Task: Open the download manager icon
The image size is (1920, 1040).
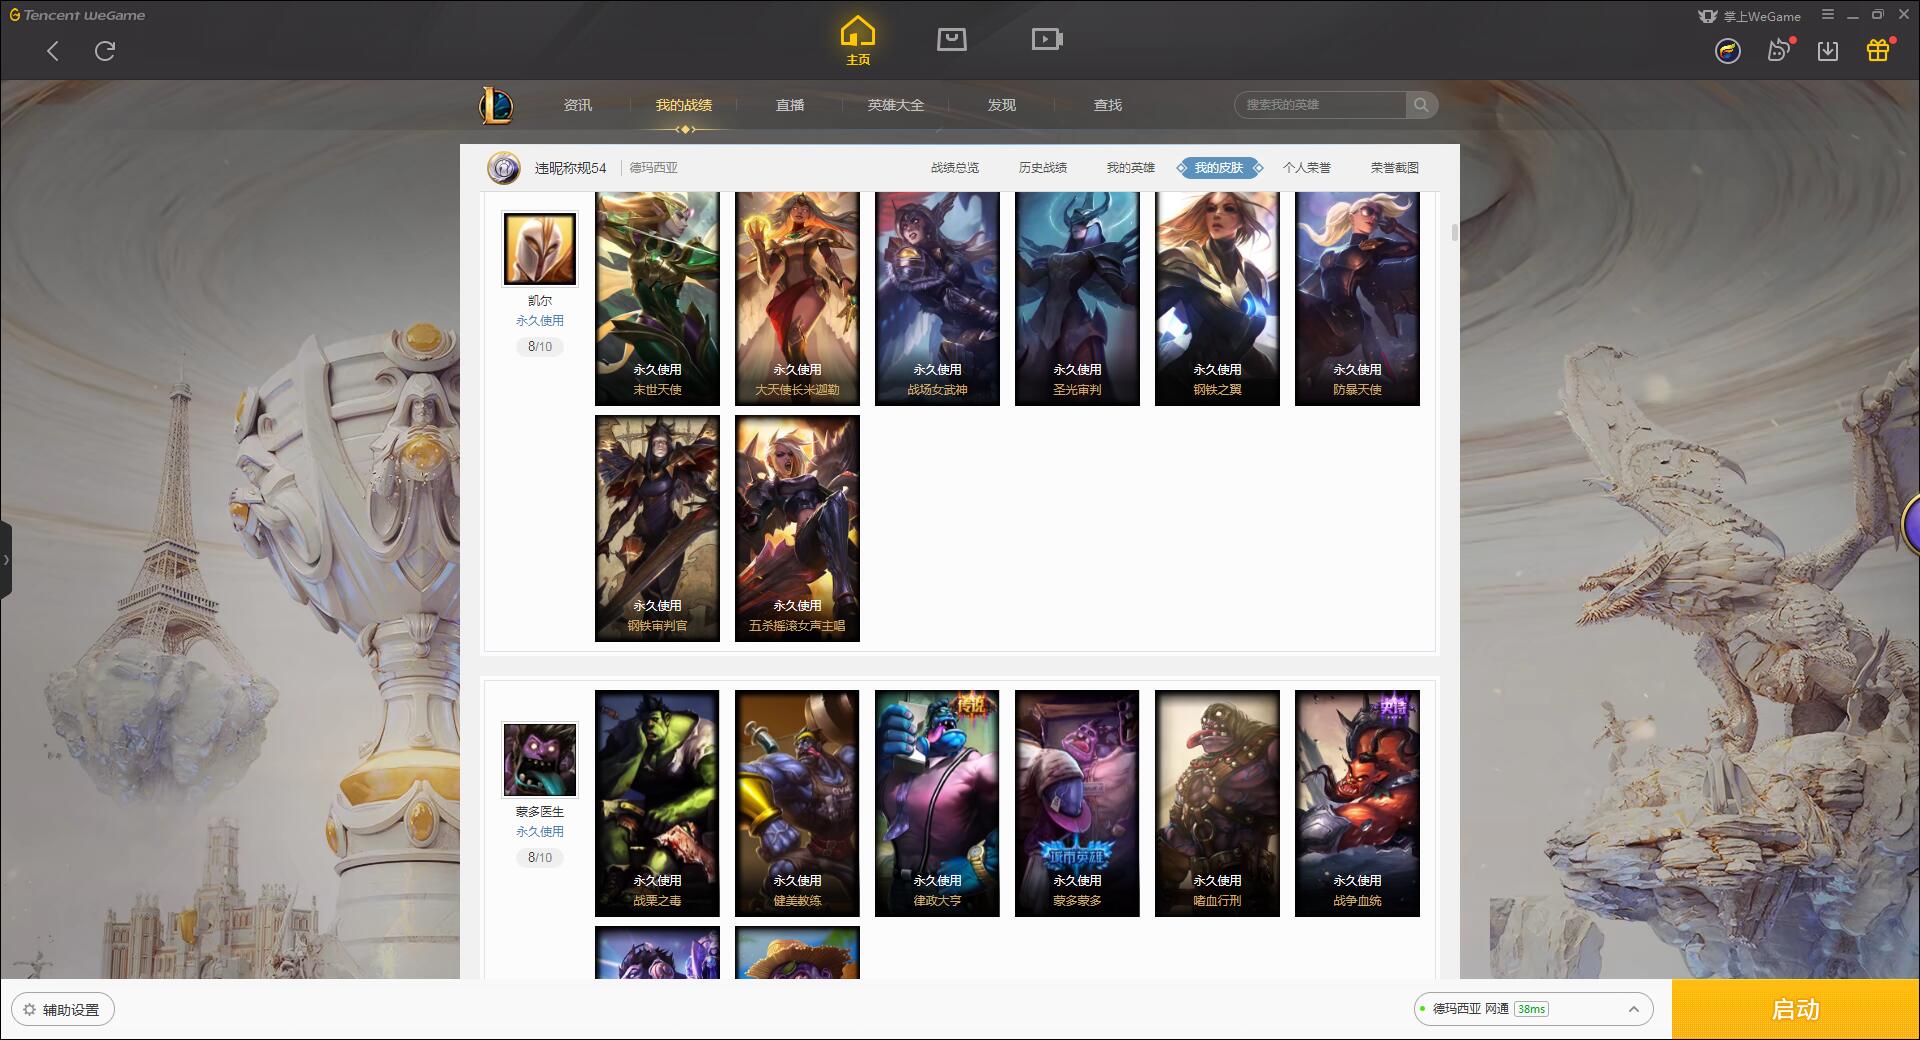Action: point(1828,51)
